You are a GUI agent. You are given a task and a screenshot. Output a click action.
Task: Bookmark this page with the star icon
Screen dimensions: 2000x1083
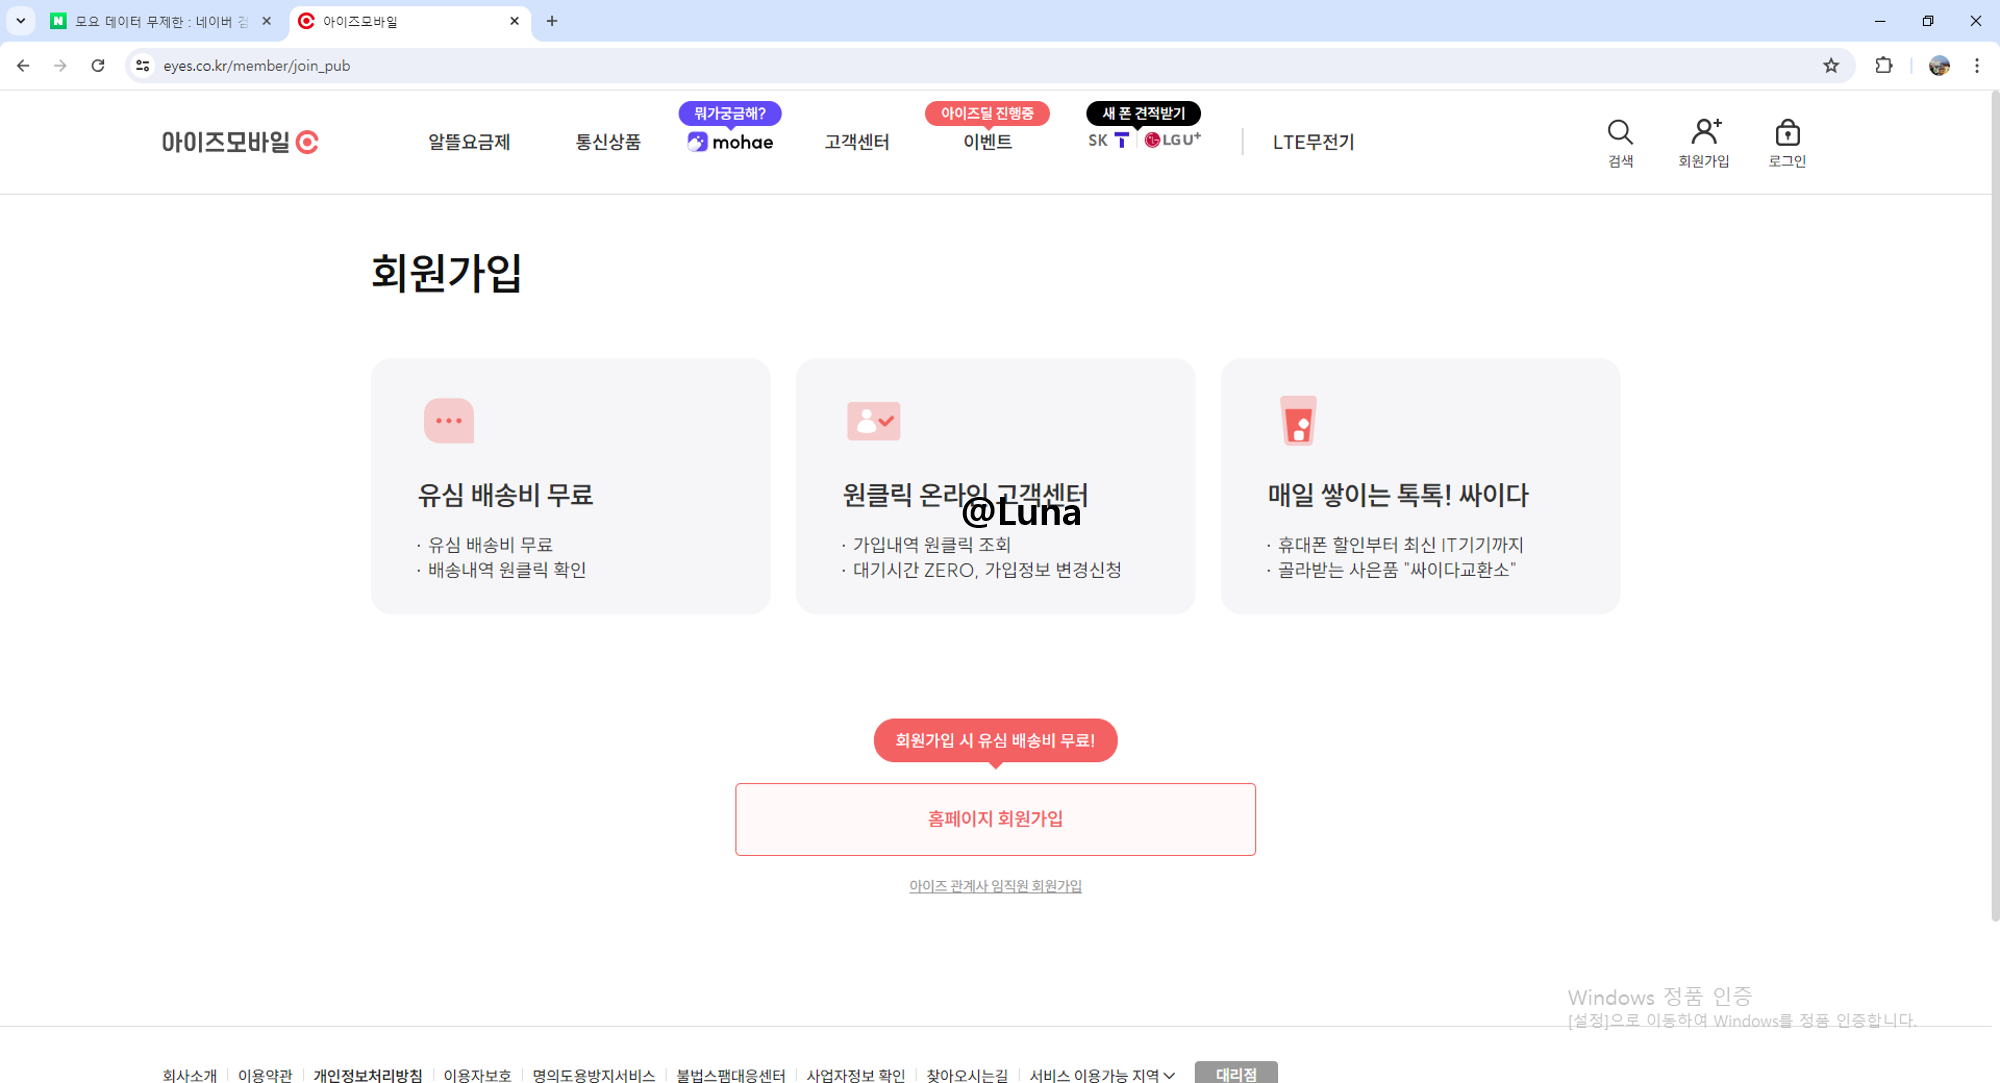point(1831,66)
